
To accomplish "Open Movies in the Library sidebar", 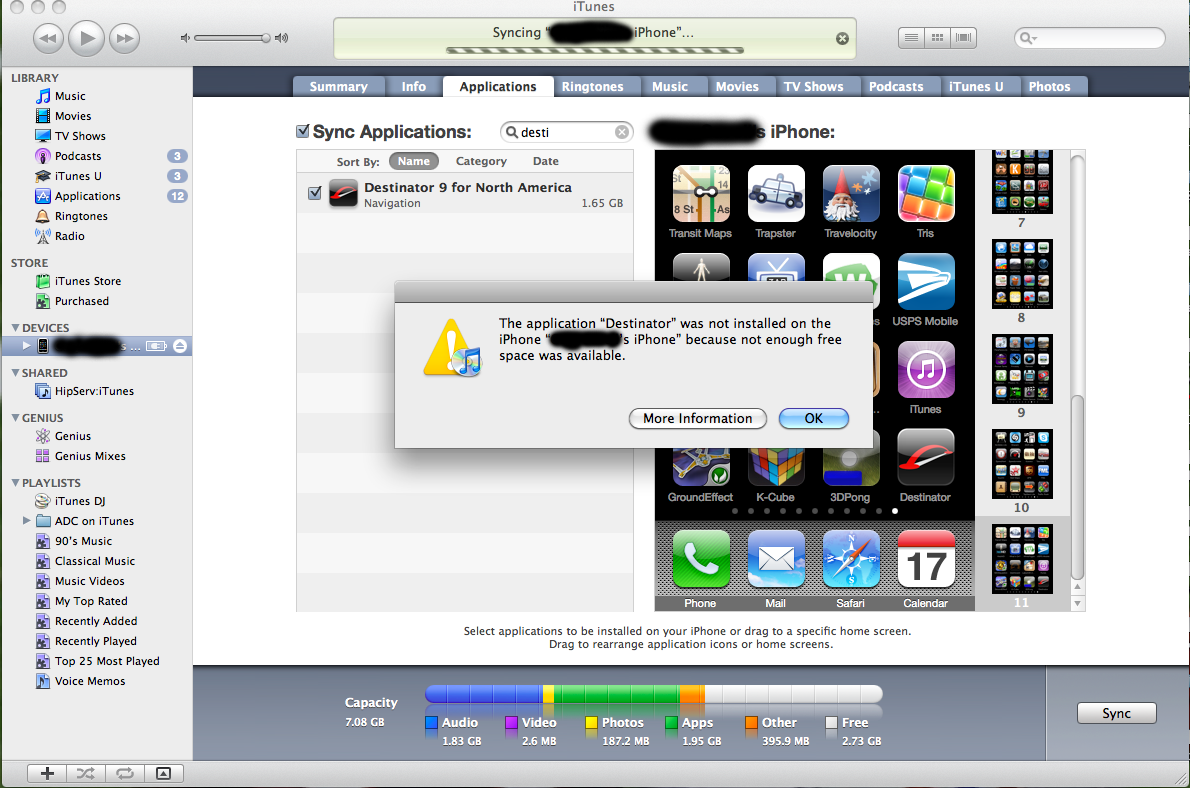I will tap(73, 116).
